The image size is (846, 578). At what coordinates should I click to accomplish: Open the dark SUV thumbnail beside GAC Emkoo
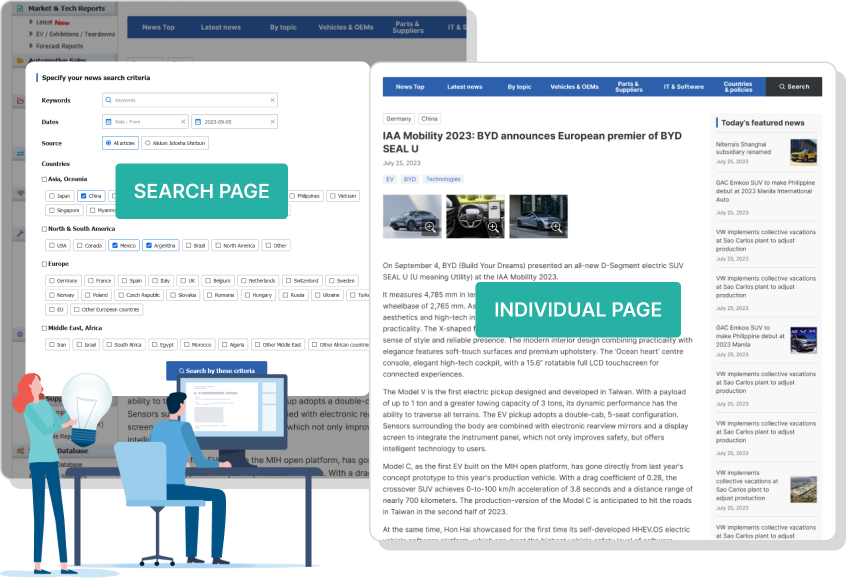click(803, 340)
